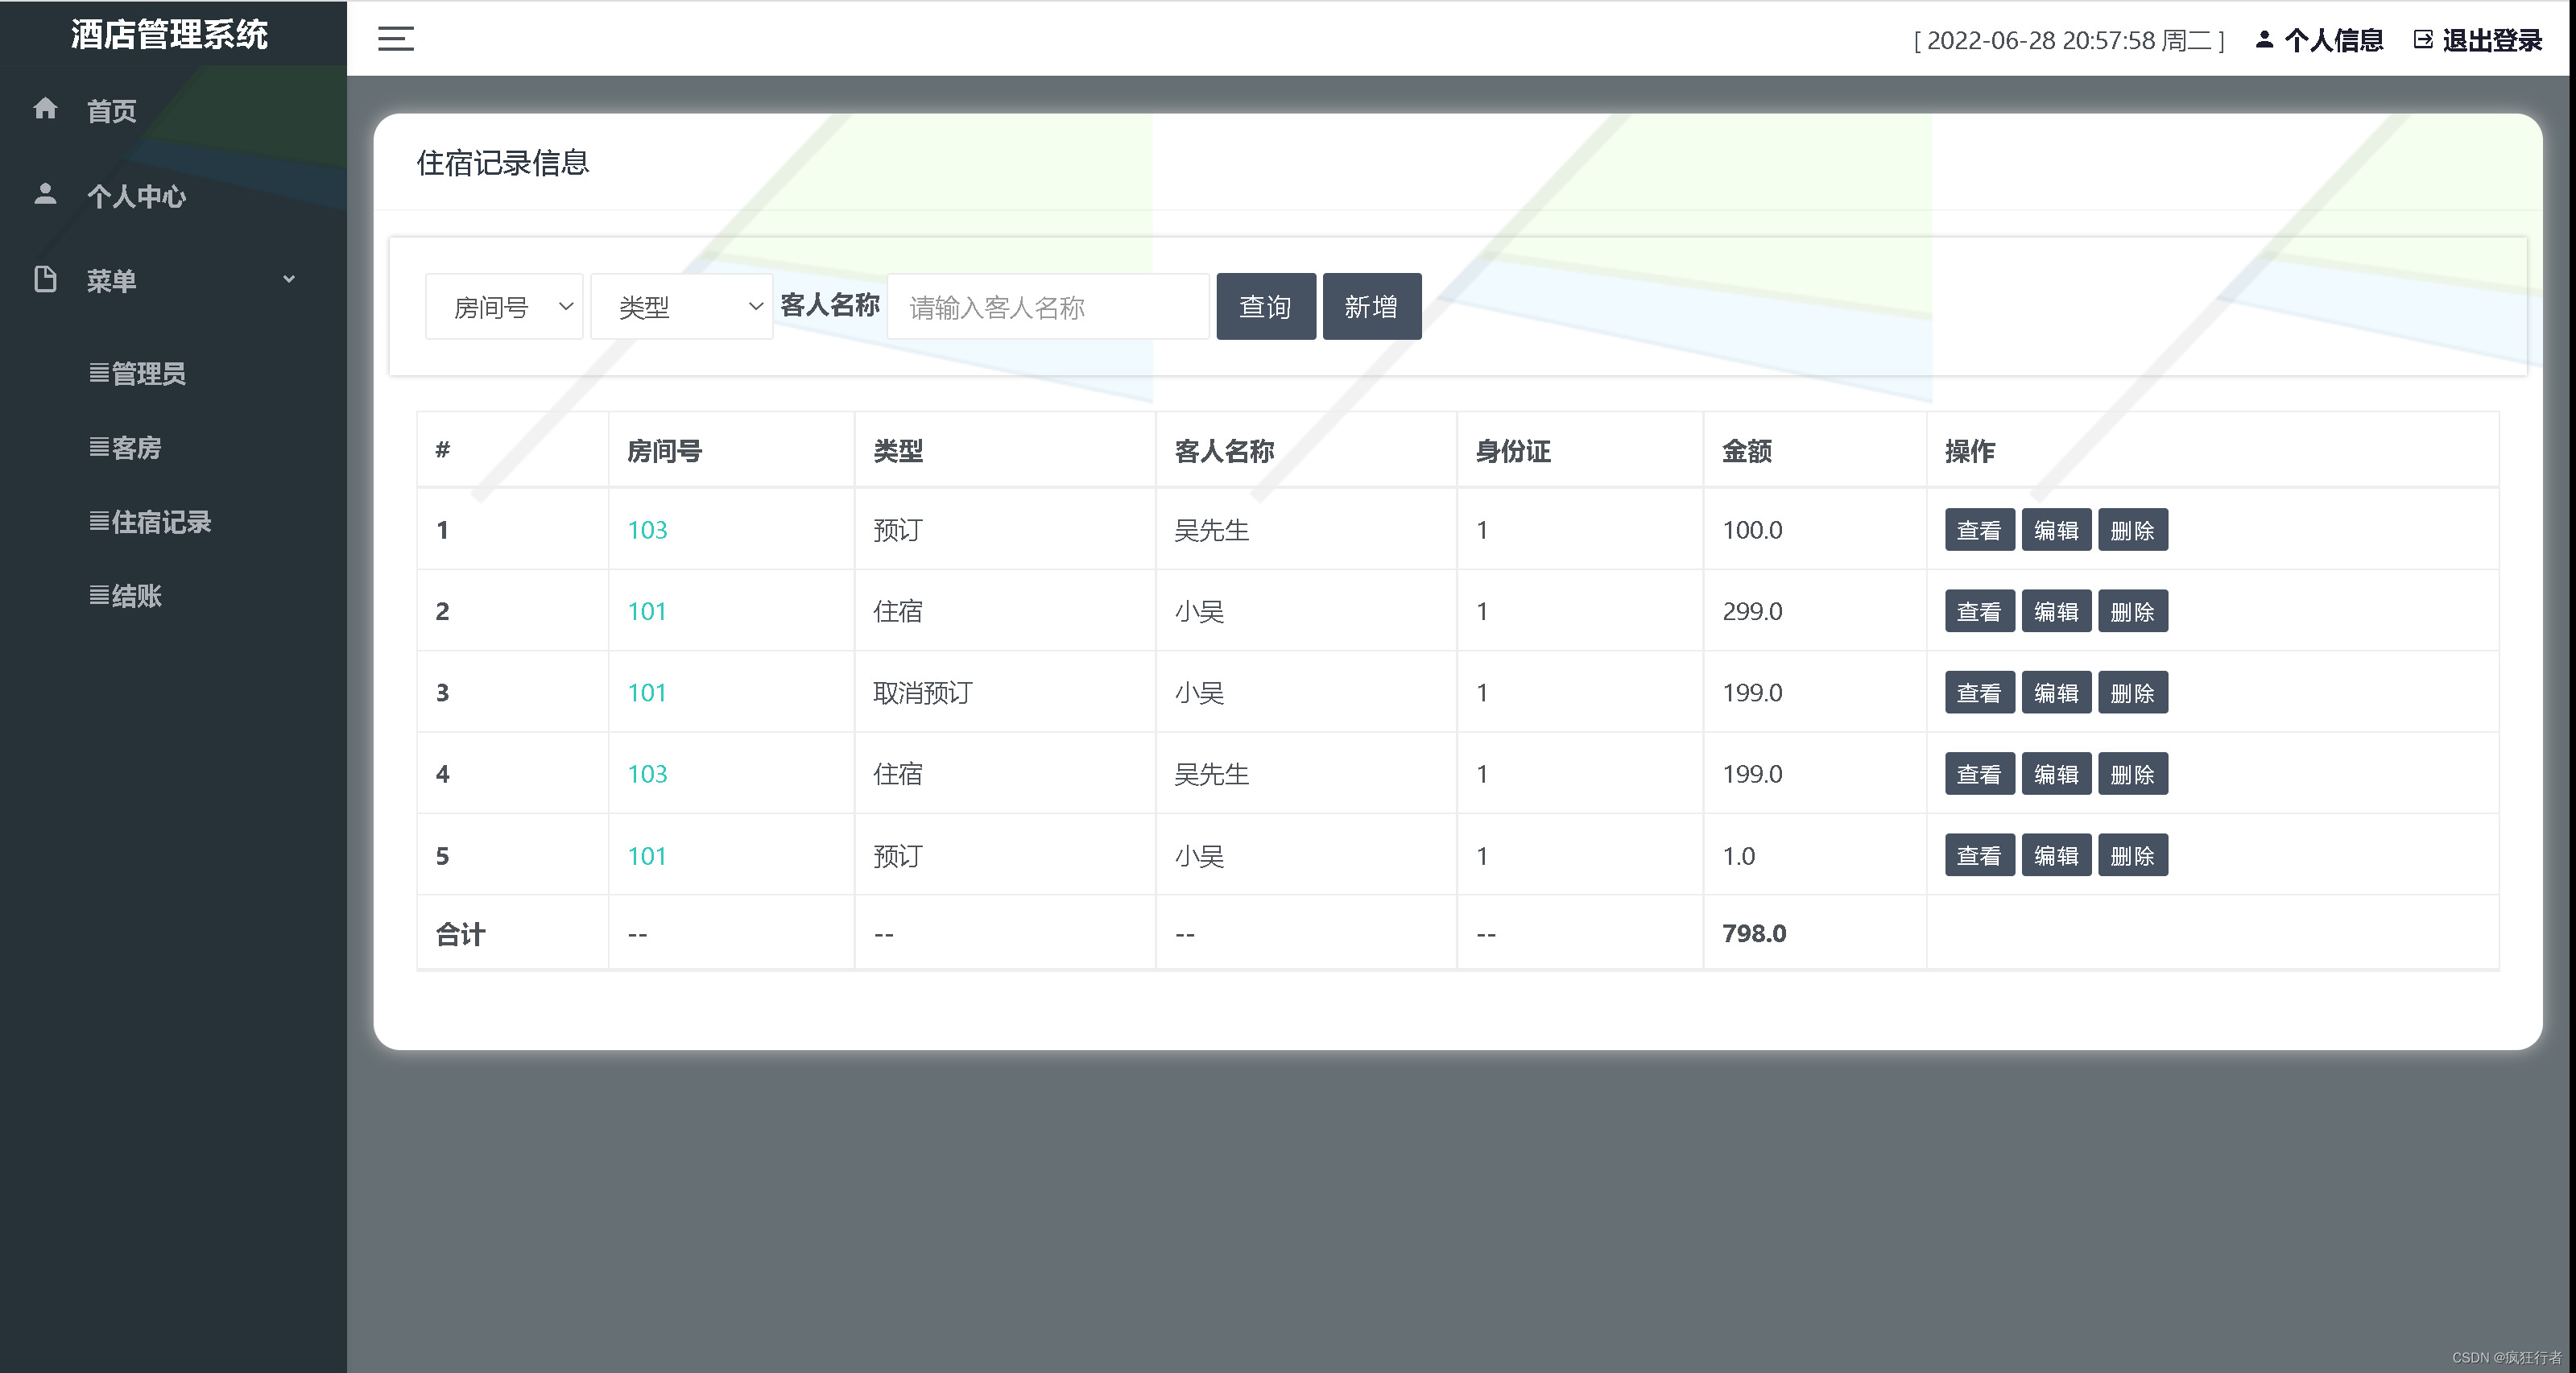
Task: Collapse the 菜单 chevron arrow
Action: click(289, 279)
